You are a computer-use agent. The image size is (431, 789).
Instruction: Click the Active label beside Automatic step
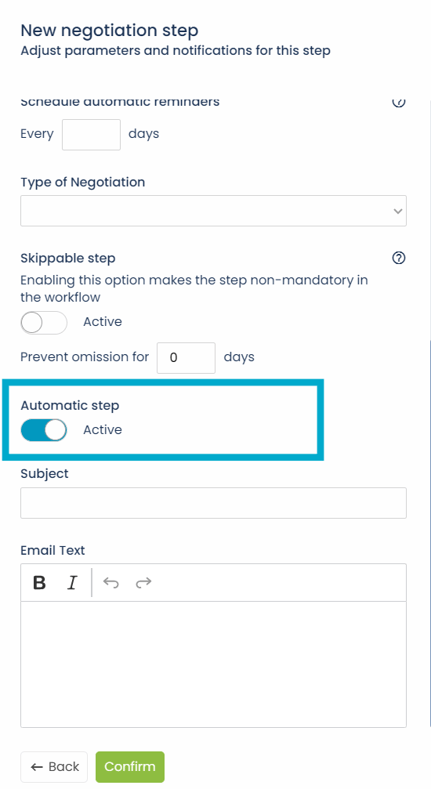point(103,430)
